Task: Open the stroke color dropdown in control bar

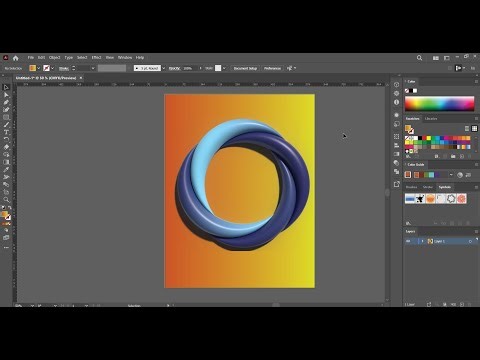Action: [53, 68]
